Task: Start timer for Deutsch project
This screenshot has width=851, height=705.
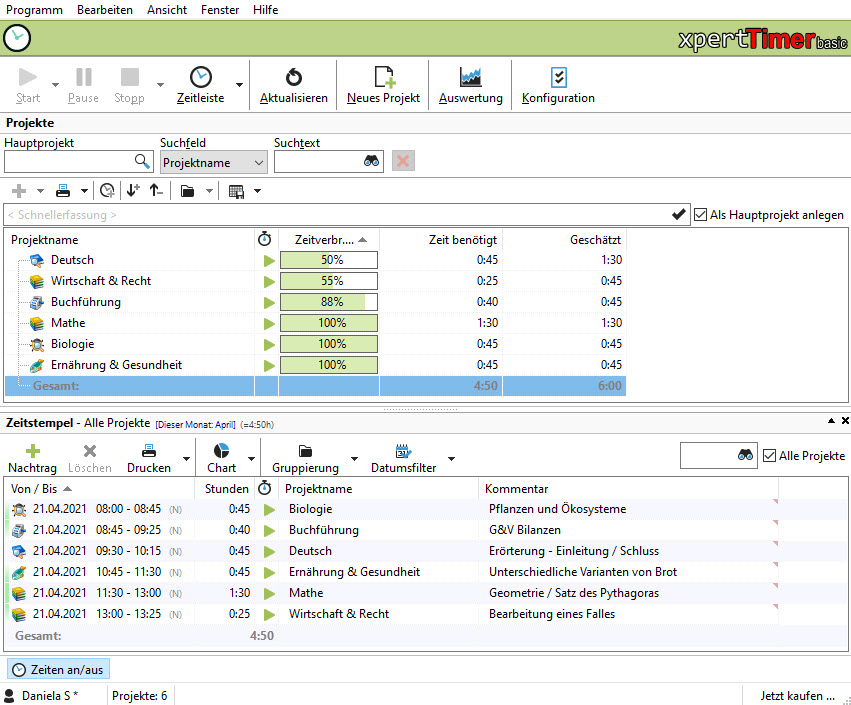Action: pos(269,261)
